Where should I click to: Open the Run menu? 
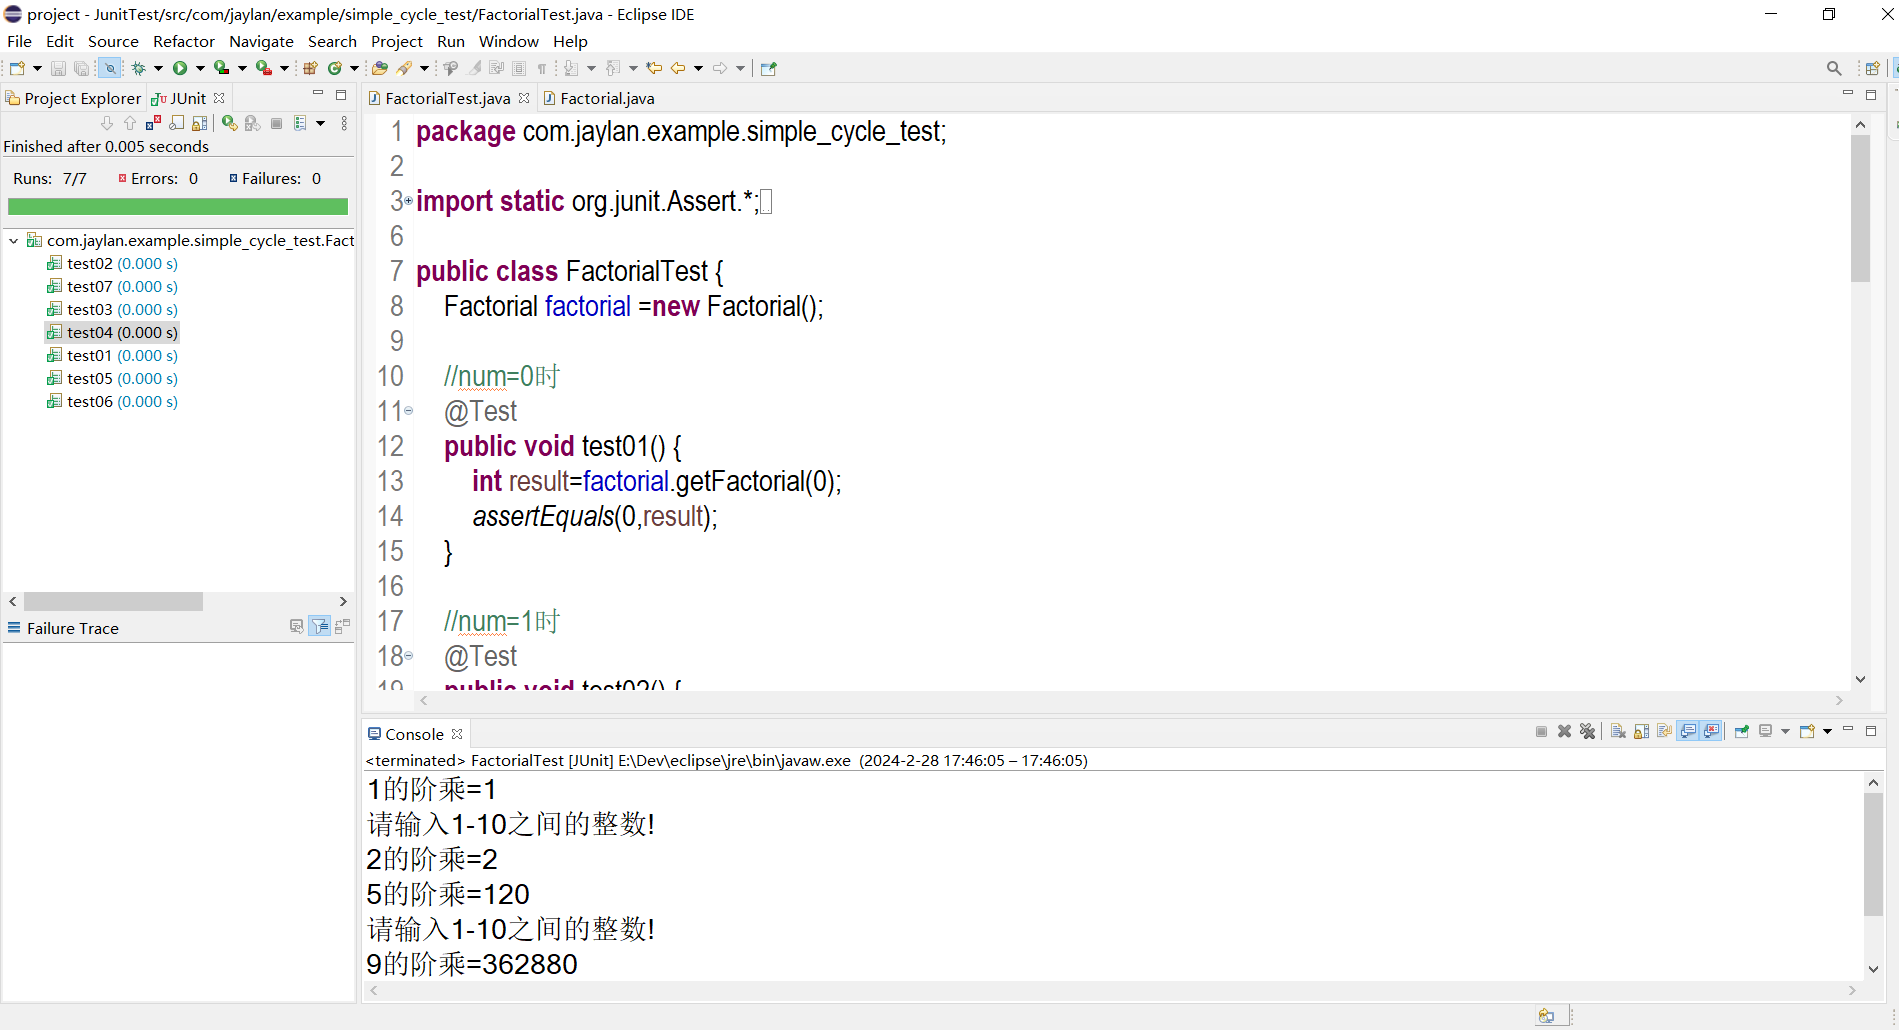point(451,41)
